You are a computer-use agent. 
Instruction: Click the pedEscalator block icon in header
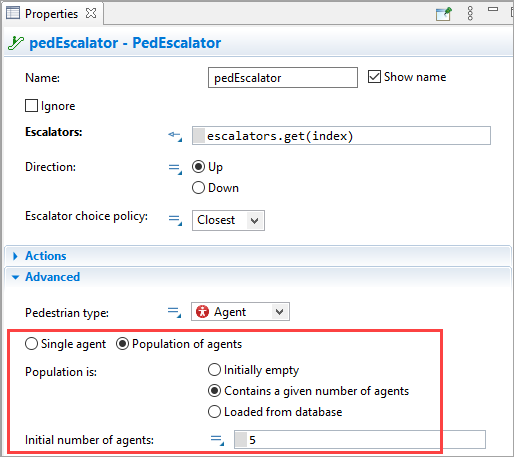click(16, 43)
